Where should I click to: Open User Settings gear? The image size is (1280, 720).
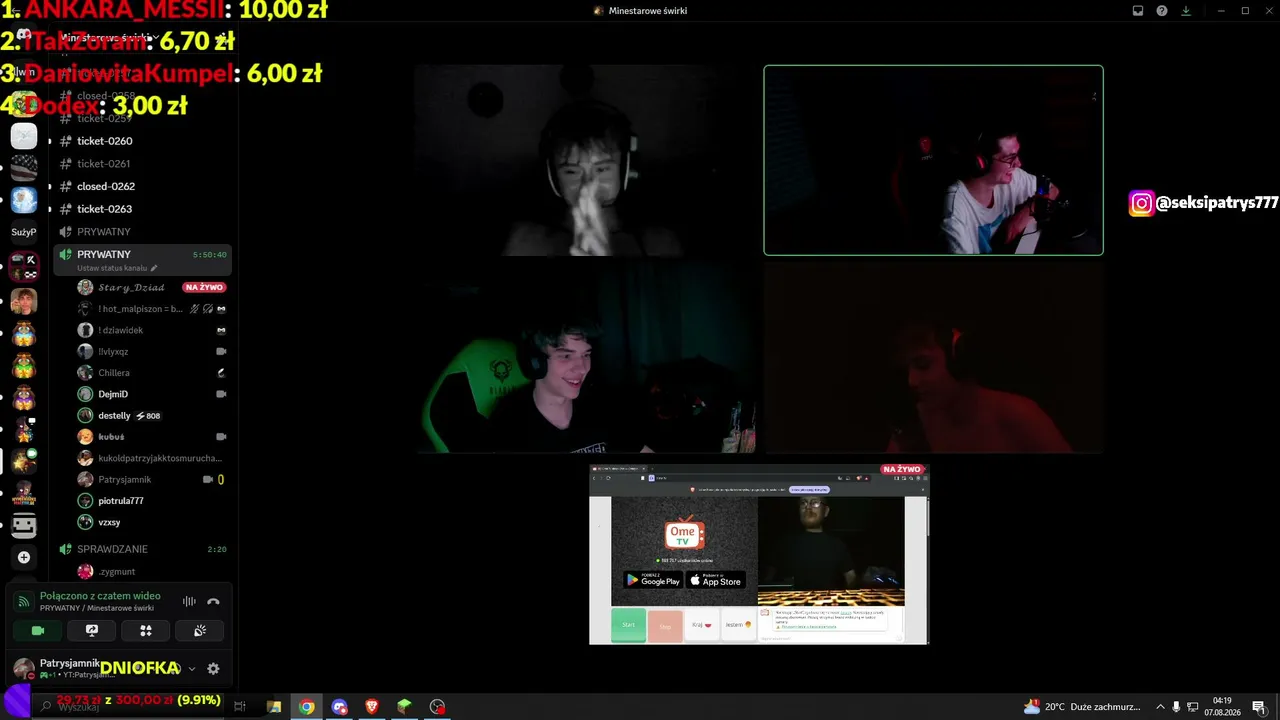coord(213,669)
